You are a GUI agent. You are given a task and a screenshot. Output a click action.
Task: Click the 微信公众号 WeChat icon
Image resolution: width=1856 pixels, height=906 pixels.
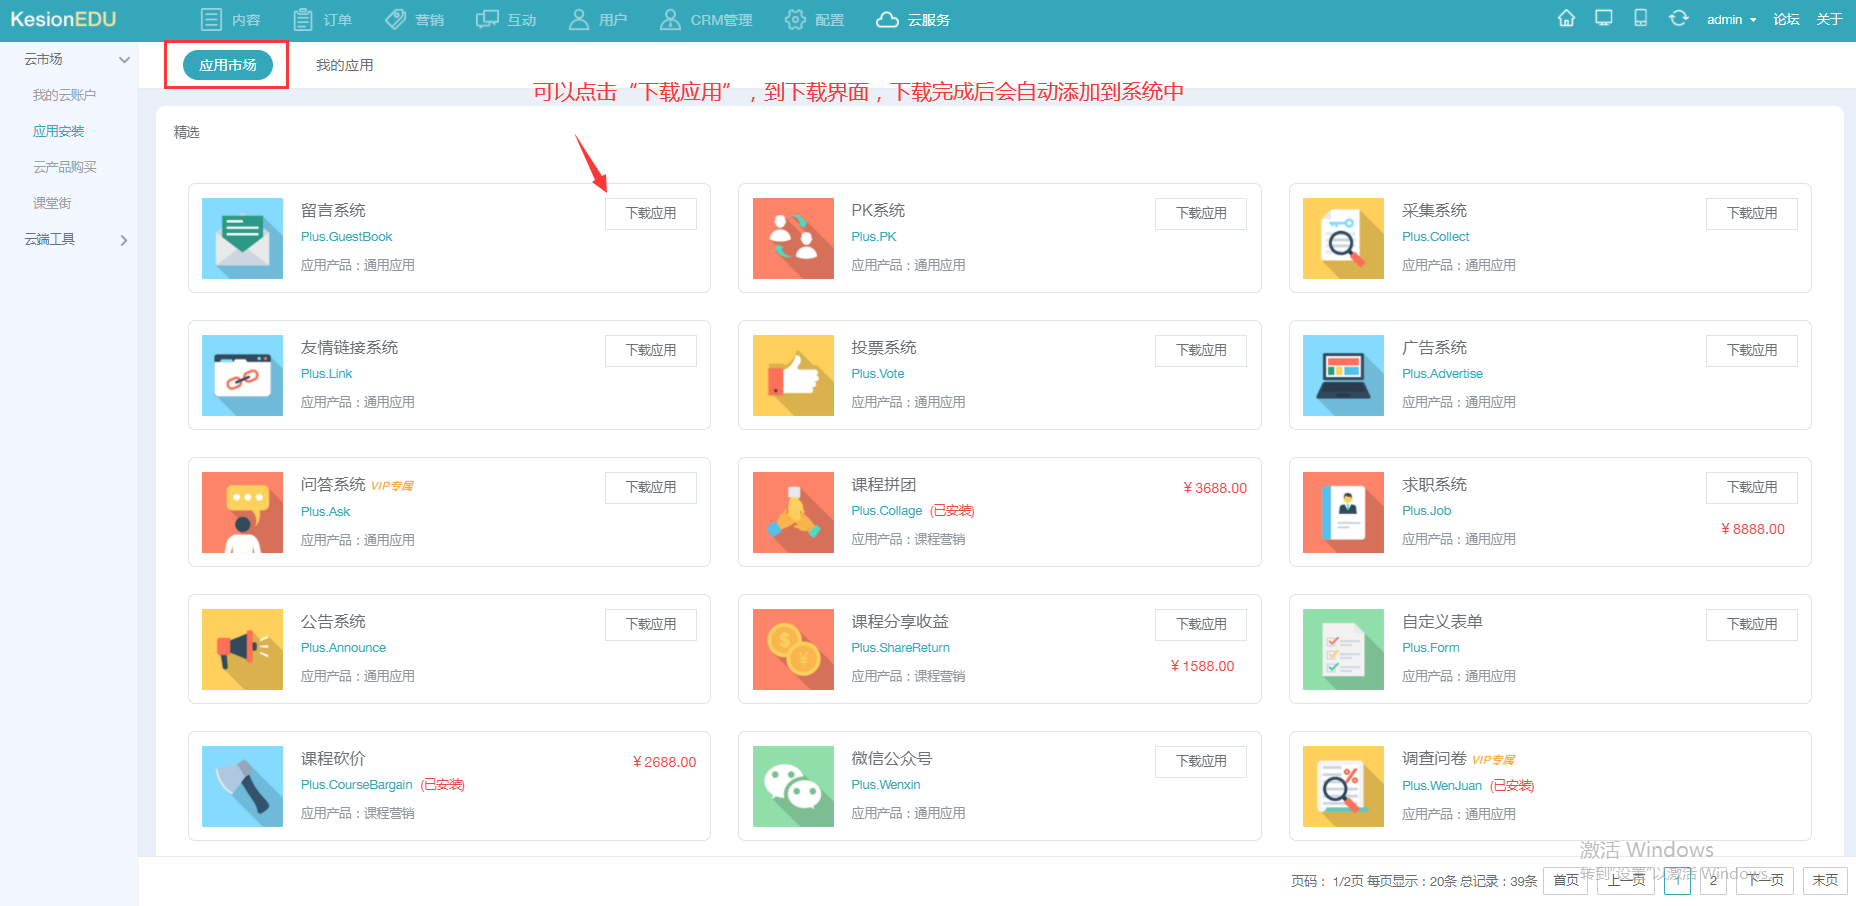tap(793, 786)
